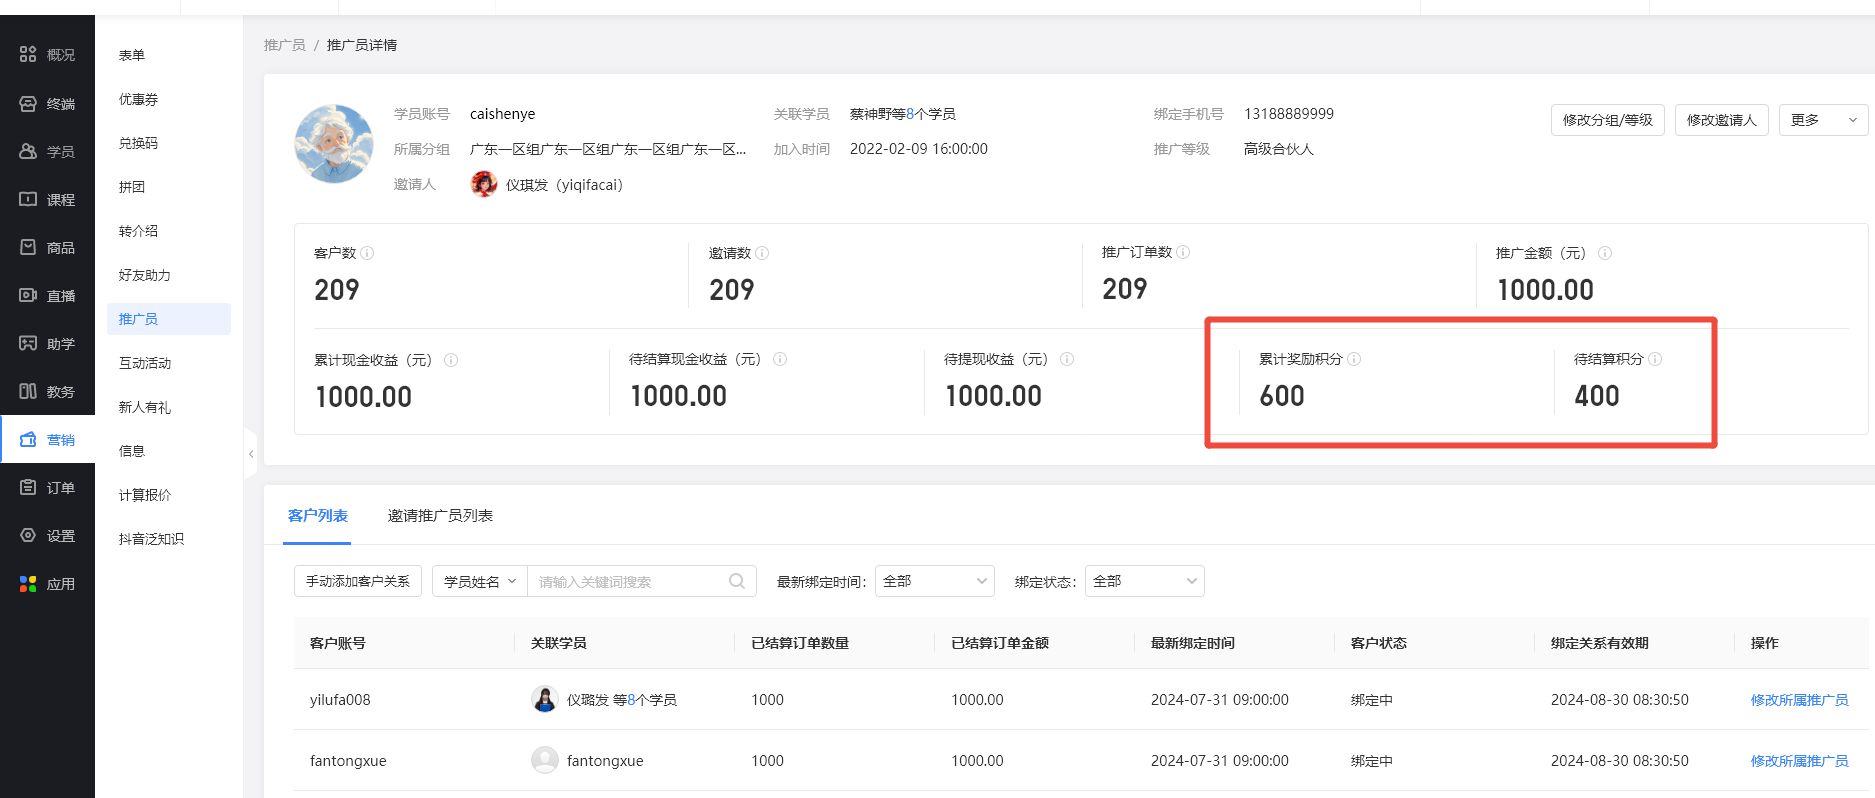The width and height of the screenshot is (1875, 798).
Task: Open the 设置 settings gear icon
Action: [28, 535]
